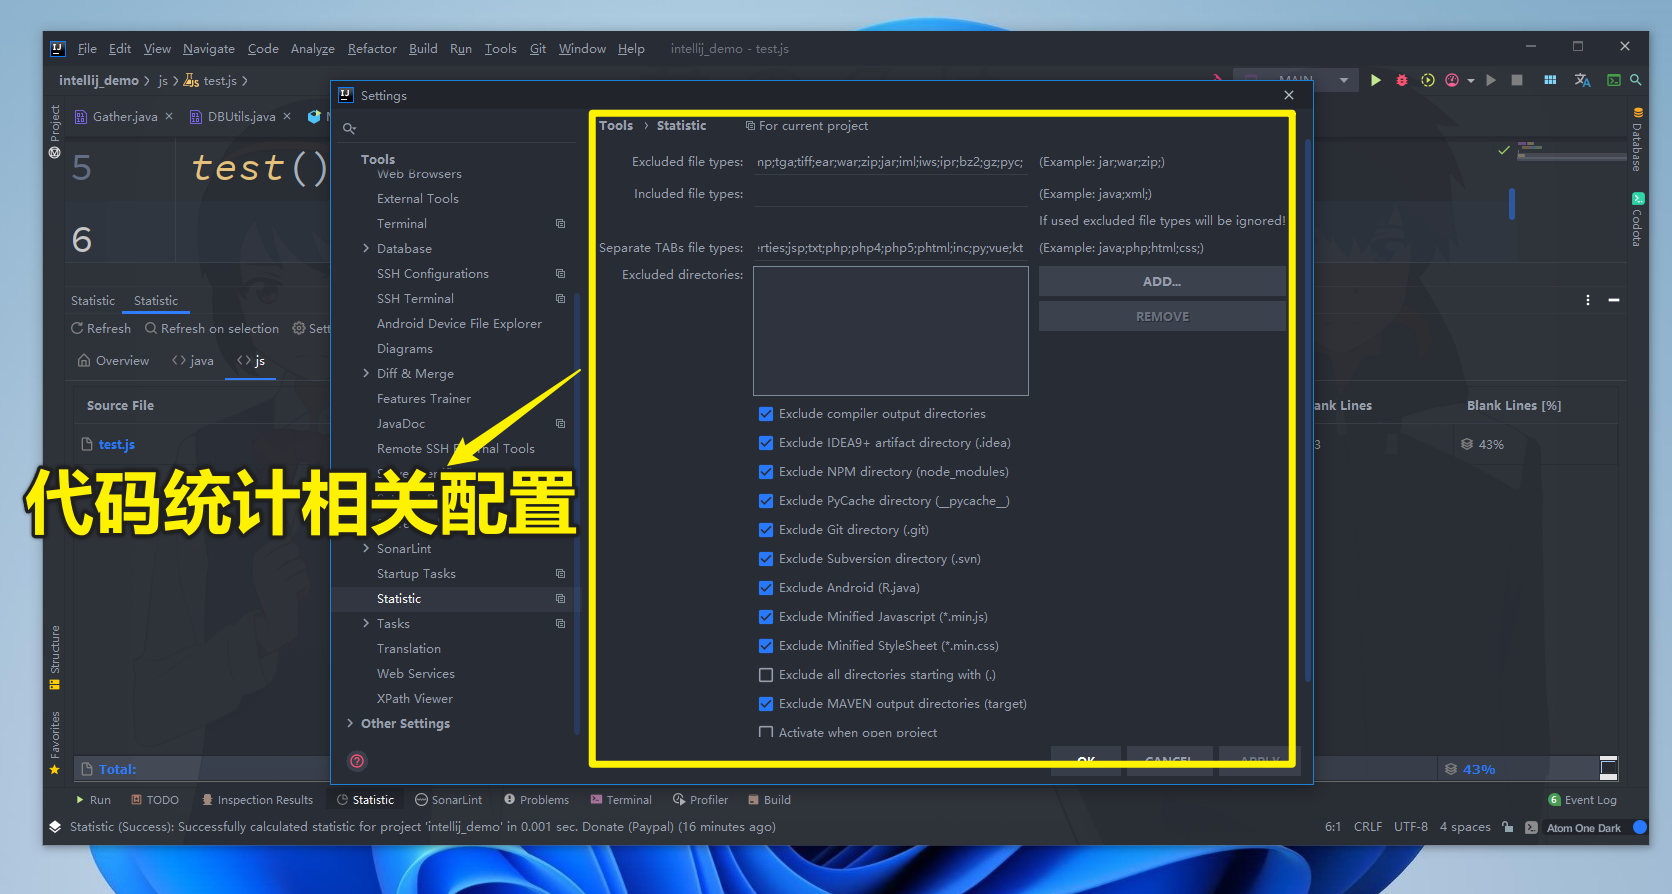Viewport: 1672px width, 894px height.
Task: Open the Codota side panel
Action: pos(1637,220)
